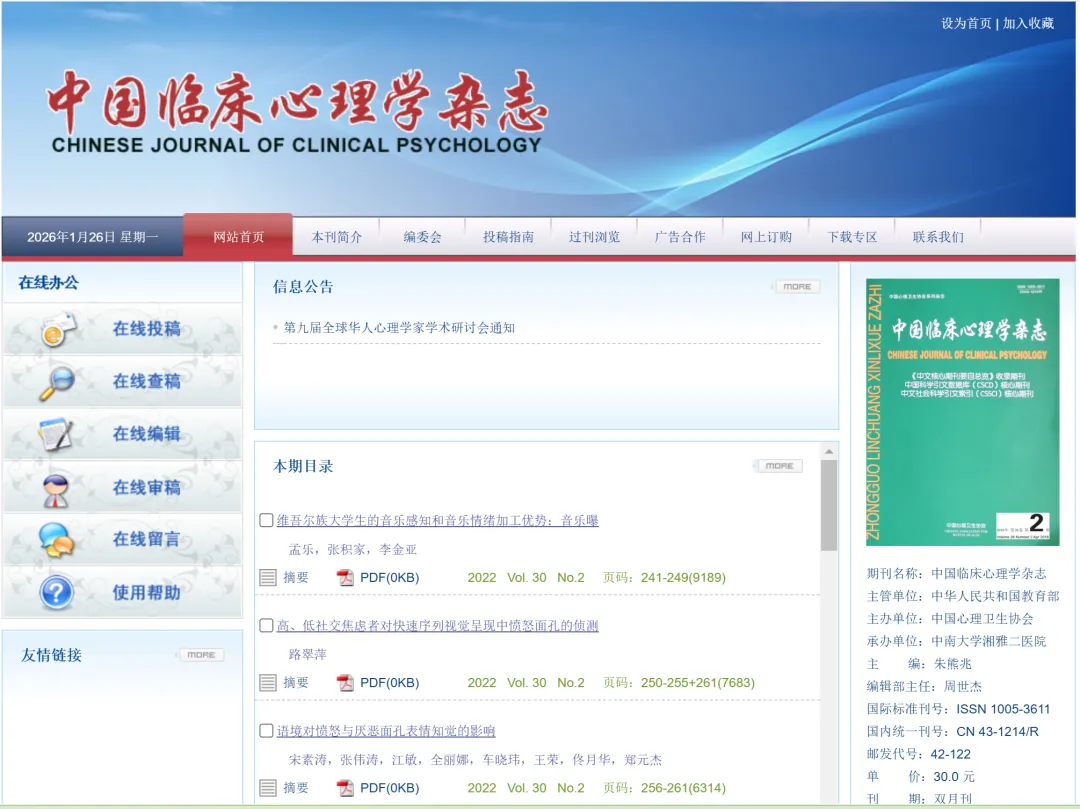Open the 投稿指南 menu item
Screen dimensions: 1080x809
click(x=508, y=237)
